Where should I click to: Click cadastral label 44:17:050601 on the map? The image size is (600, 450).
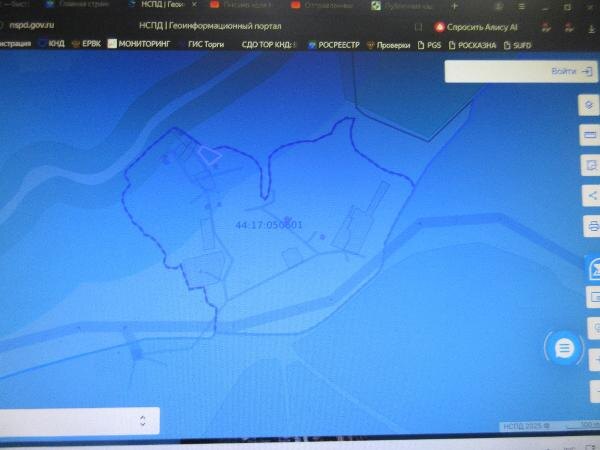pos(269,225)
